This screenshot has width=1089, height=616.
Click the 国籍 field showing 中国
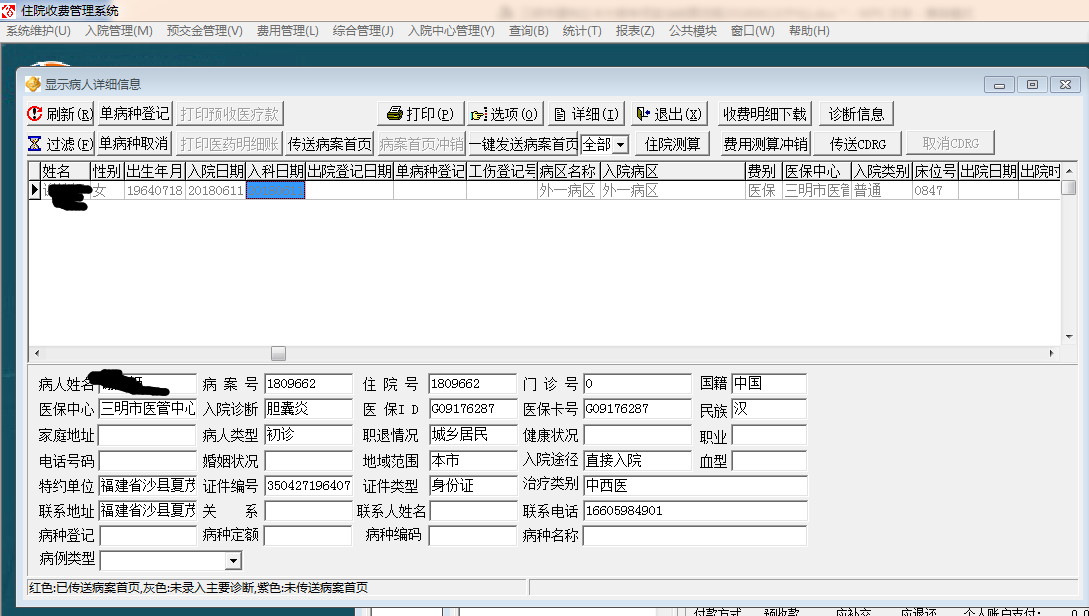(769, 384)
